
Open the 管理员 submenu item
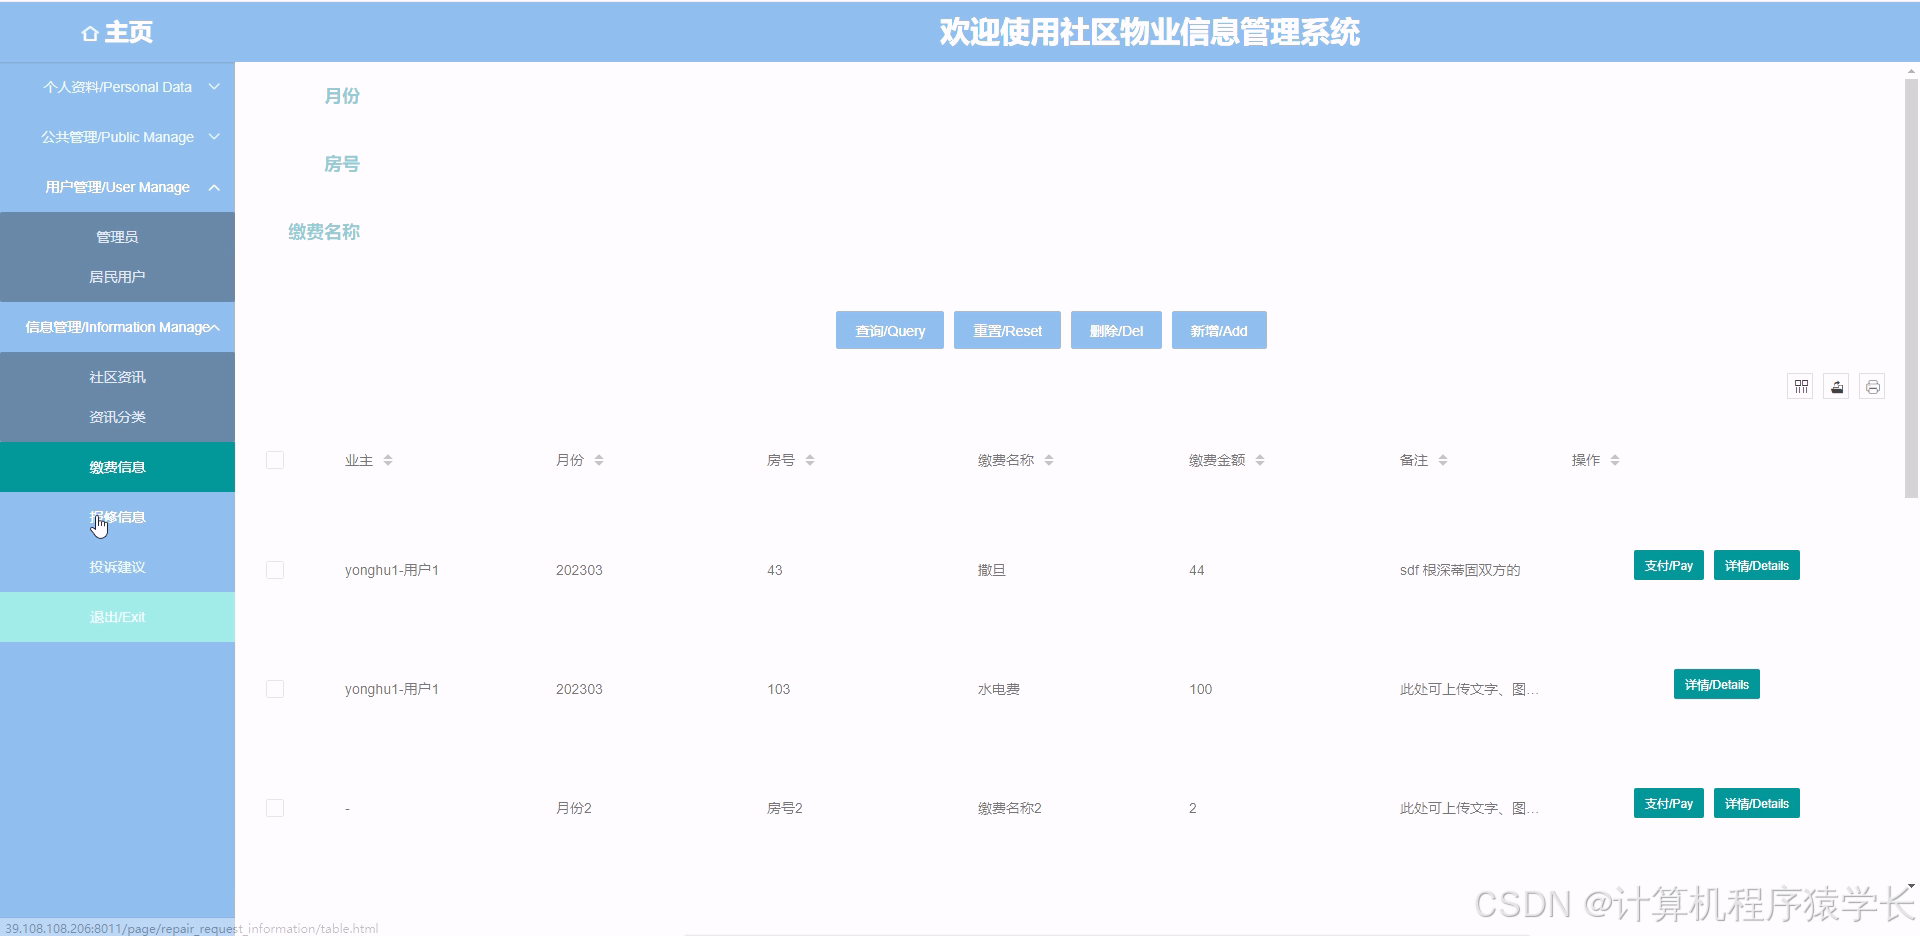click(117, 237)
